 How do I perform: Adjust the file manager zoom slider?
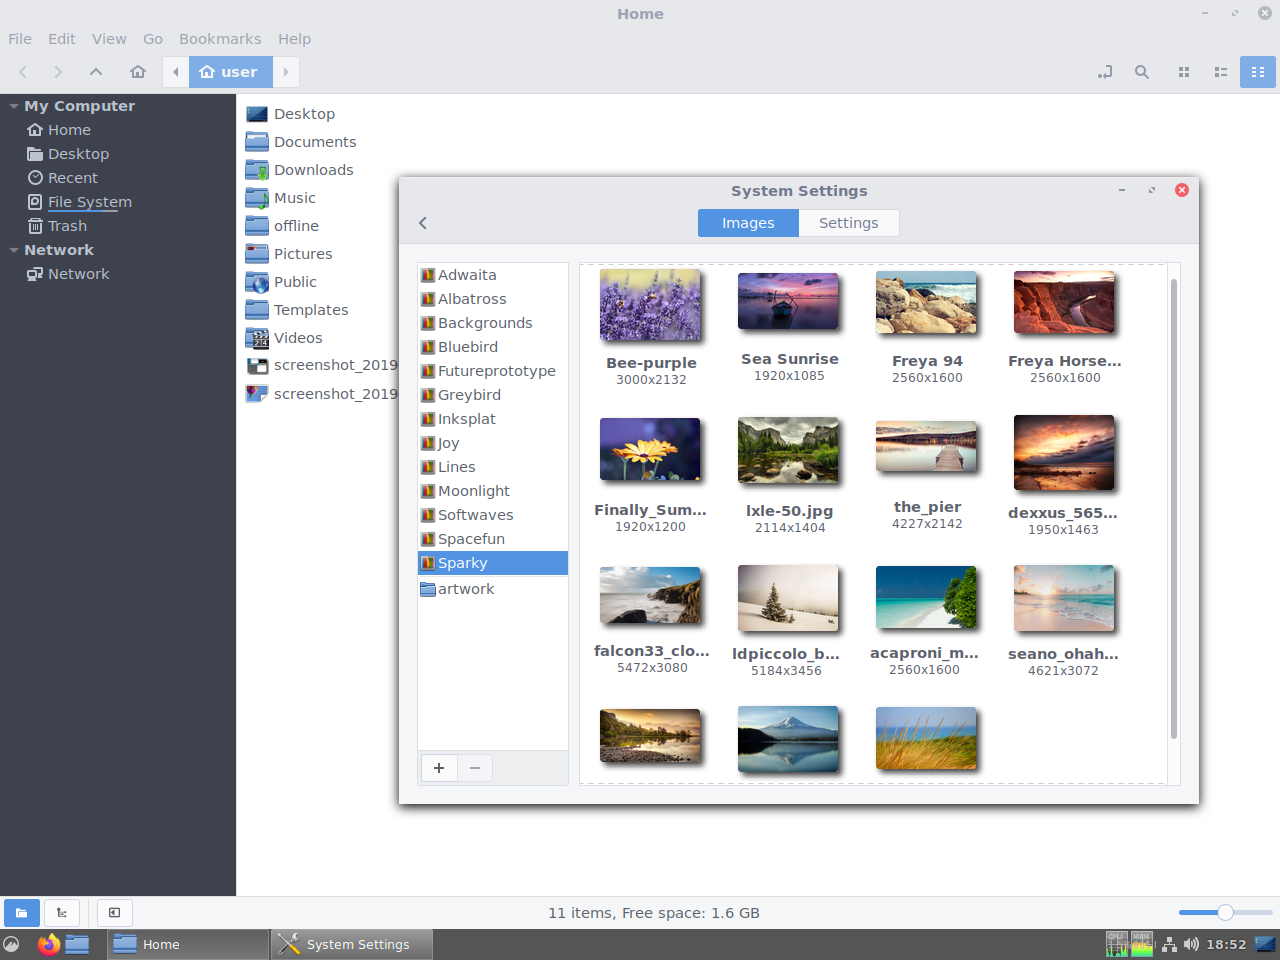pos(1225,912)
